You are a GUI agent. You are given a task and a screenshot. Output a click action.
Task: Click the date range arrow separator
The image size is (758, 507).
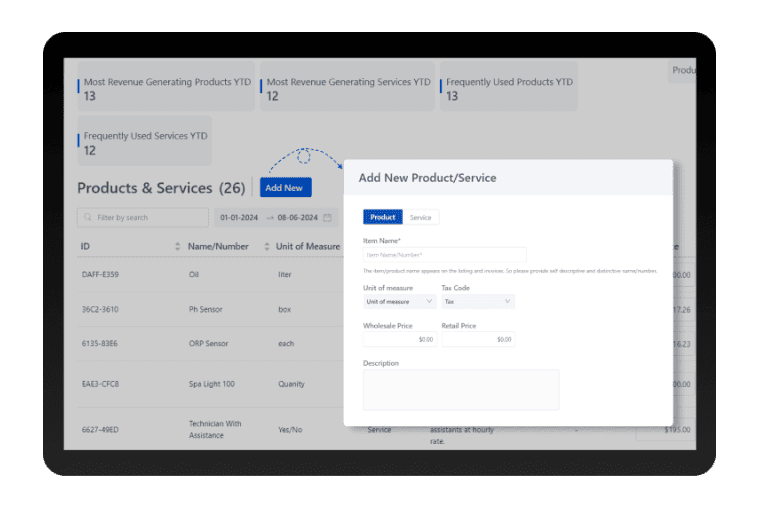(270, 218)
